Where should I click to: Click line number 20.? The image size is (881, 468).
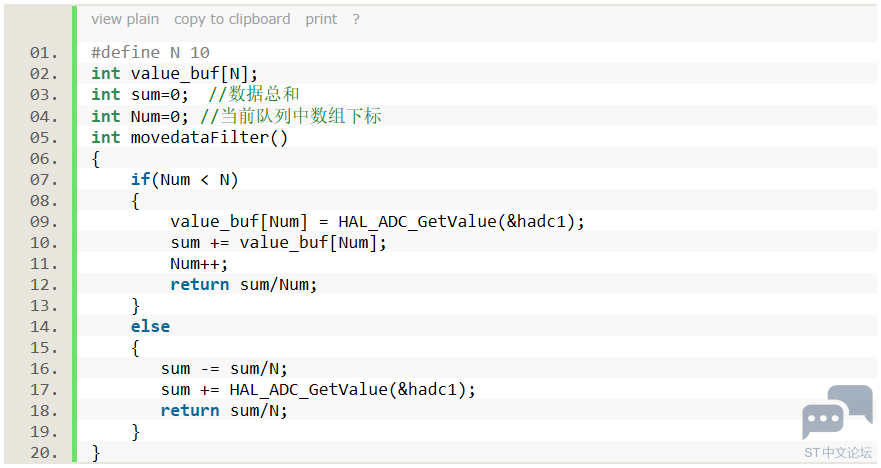[x=44, y=453]
